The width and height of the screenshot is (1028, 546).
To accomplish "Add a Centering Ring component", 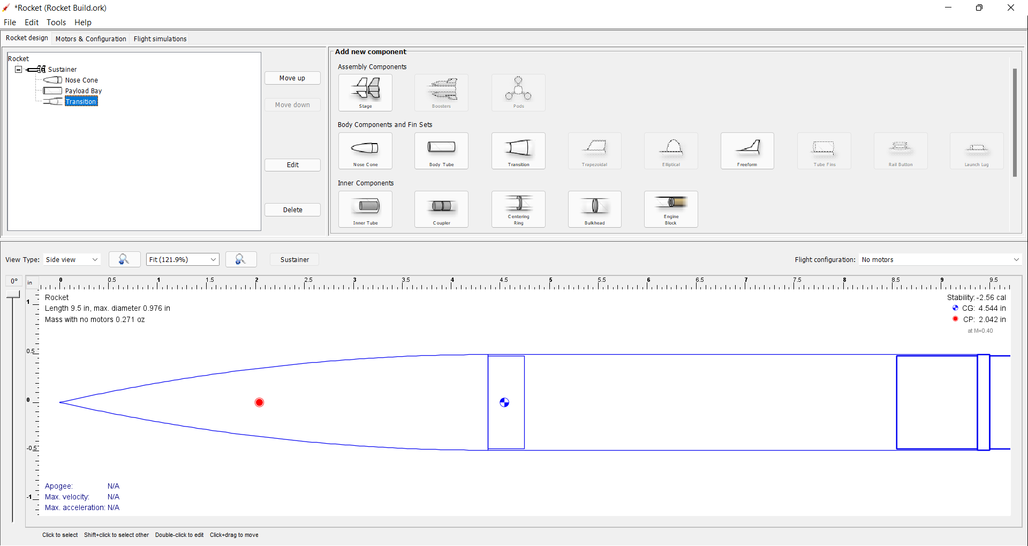I will (x=518, y=209).
